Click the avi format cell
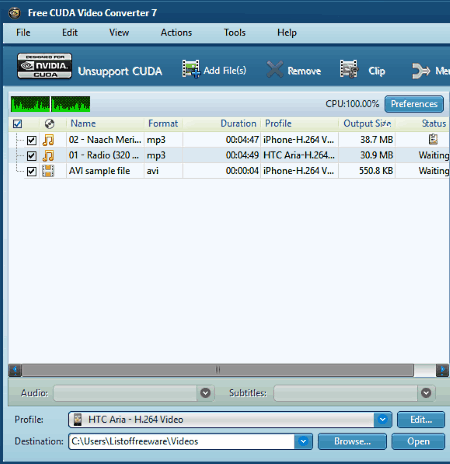Screen dimensions: 450x464 (x=153, y=171)
